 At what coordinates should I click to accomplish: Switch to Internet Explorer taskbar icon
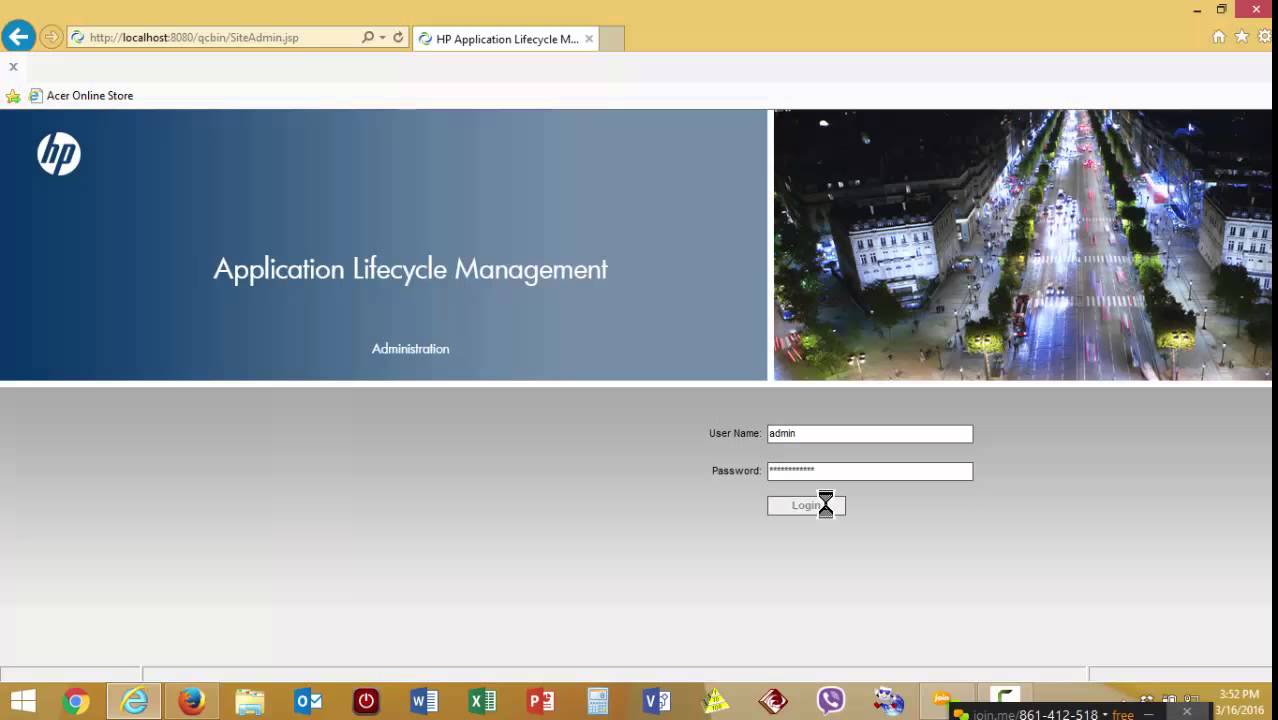(x=134, y=701)
